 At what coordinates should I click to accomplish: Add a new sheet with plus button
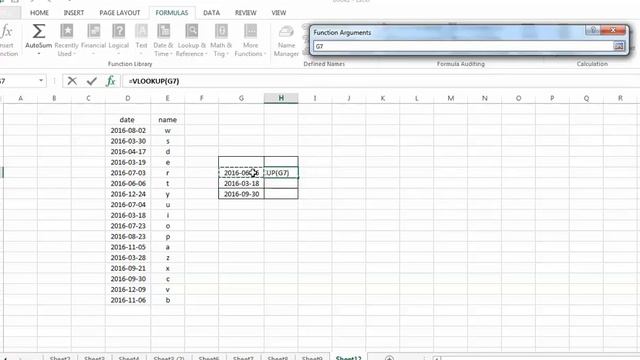(389, 358)
